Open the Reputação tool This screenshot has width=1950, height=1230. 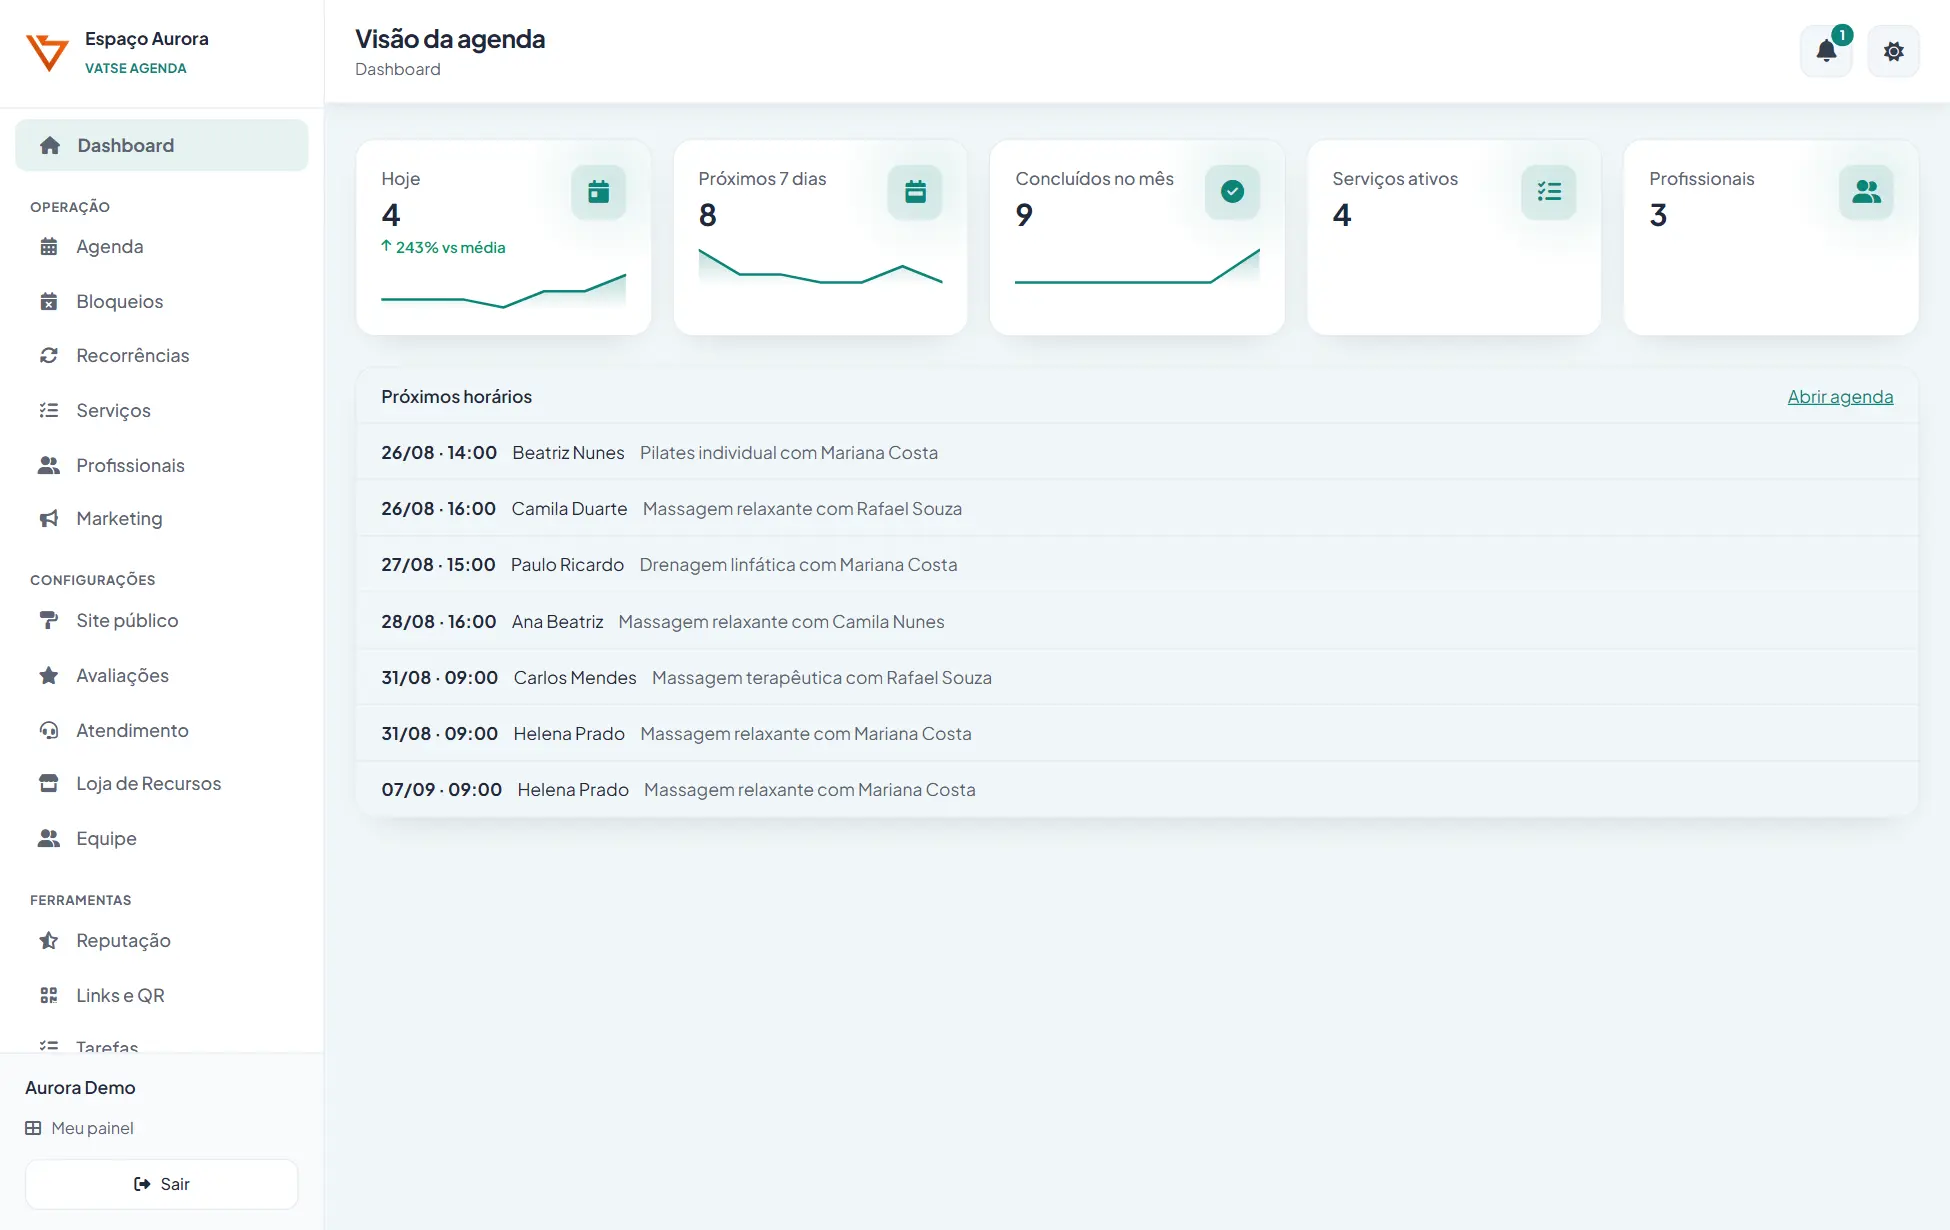[162, 941]
